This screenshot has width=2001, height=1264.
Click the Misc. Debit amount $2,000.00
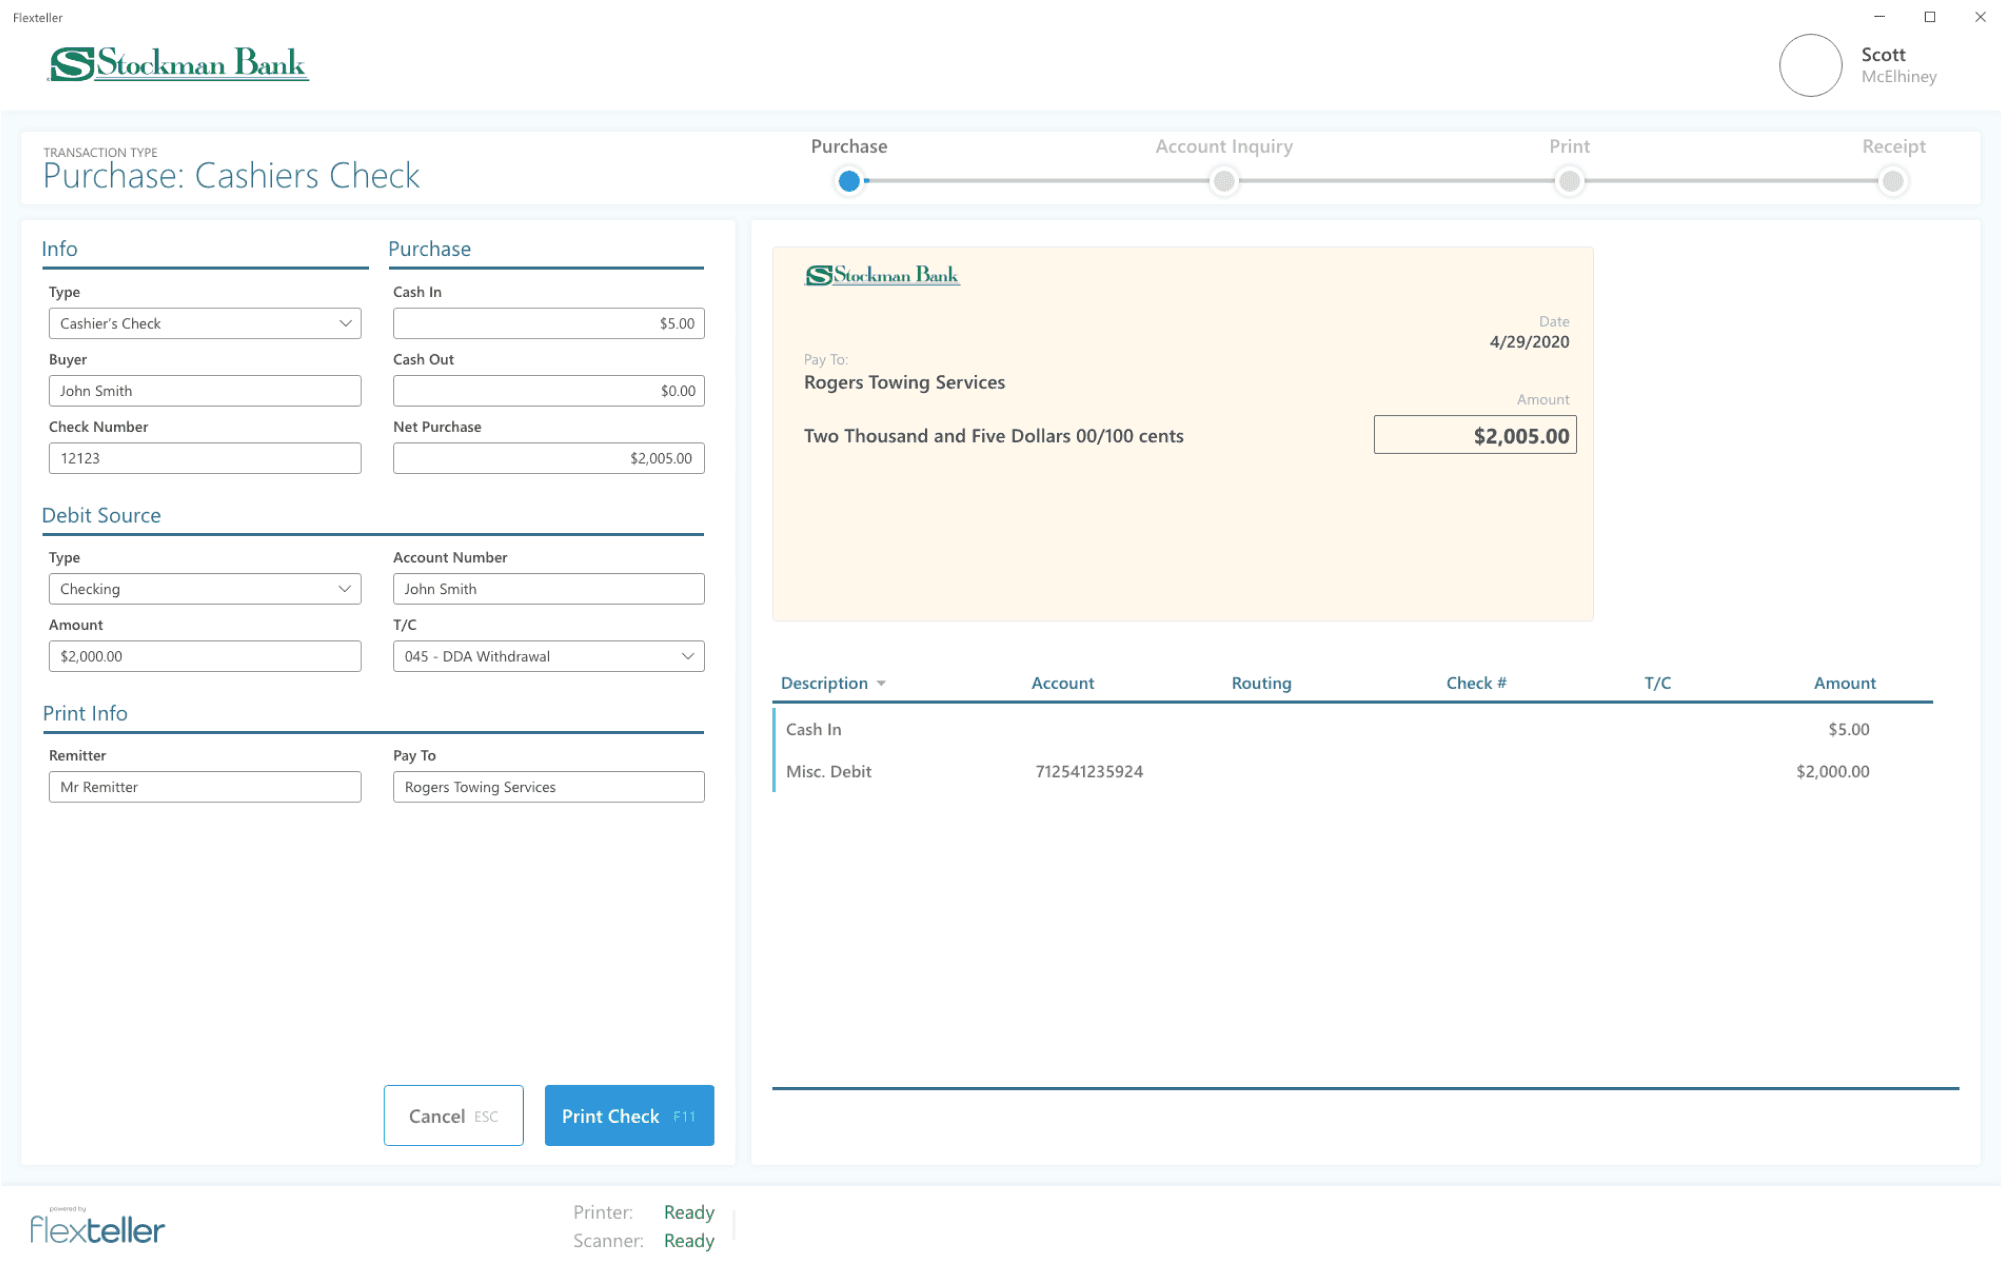[1832, 771]
